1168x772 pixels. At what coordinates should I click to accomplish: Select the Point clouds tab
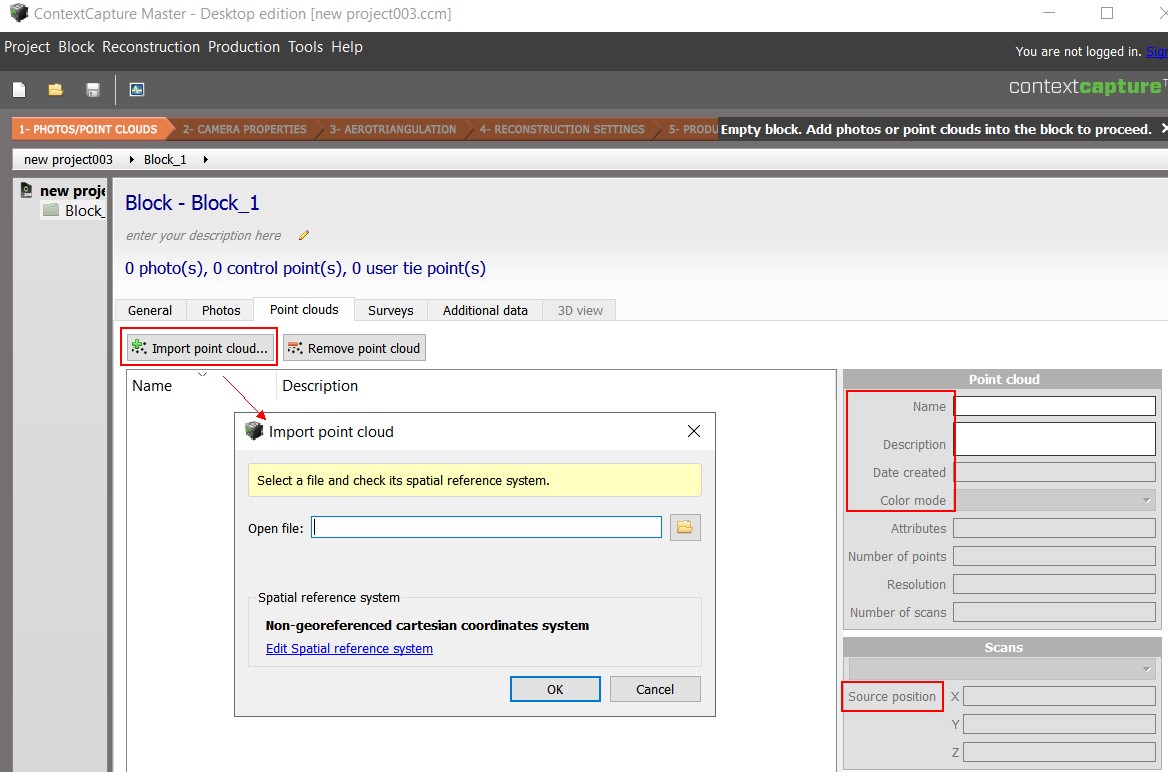point(304,309)
